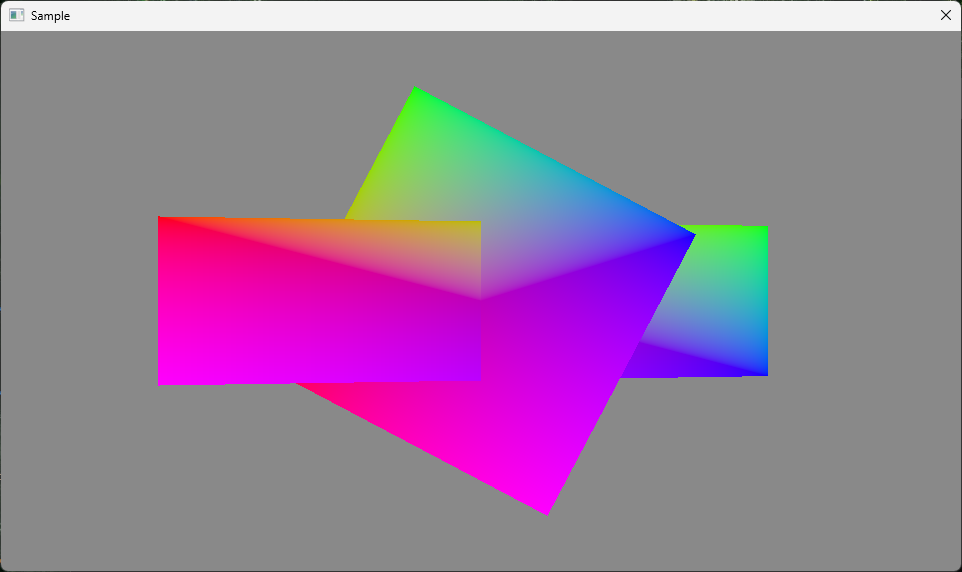Click the magenta bottom-left corner of left rectangle
Viewport: 962px width, 572px height.
[x=162, y=381]
